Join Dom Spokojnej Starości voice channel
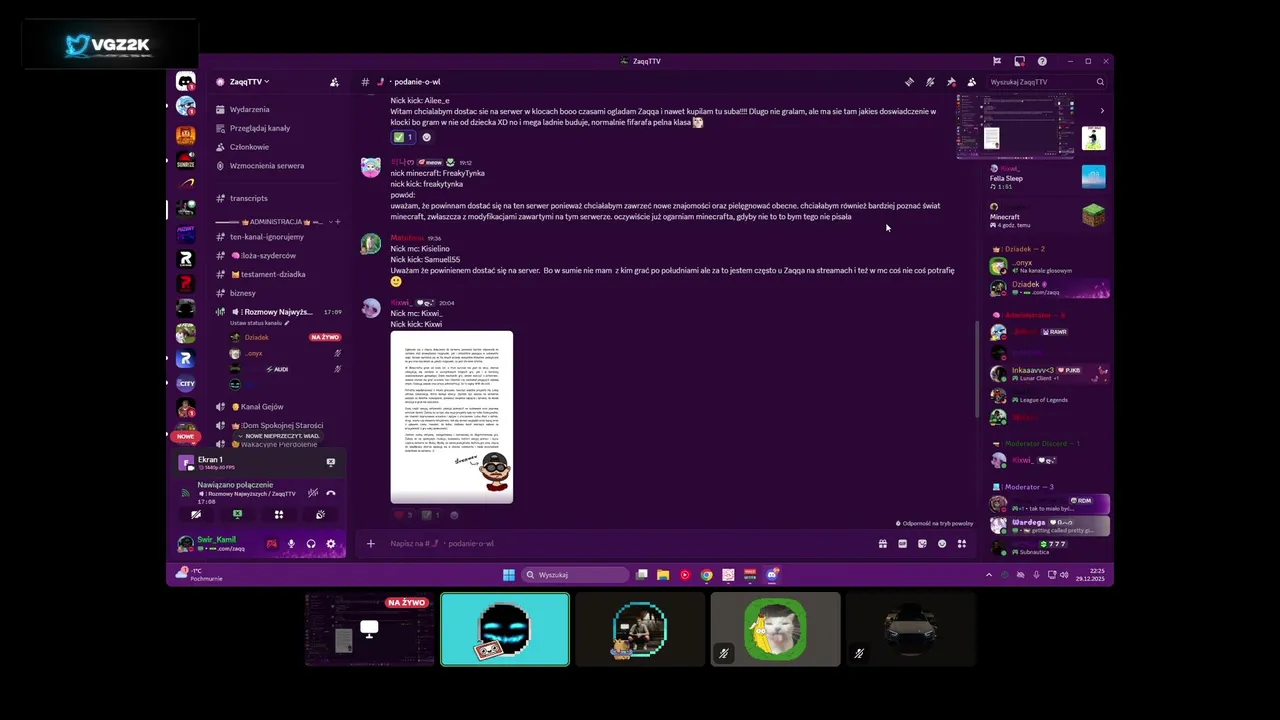Image resolution: width=1280 pixels, height=720 pixels. 276,426
